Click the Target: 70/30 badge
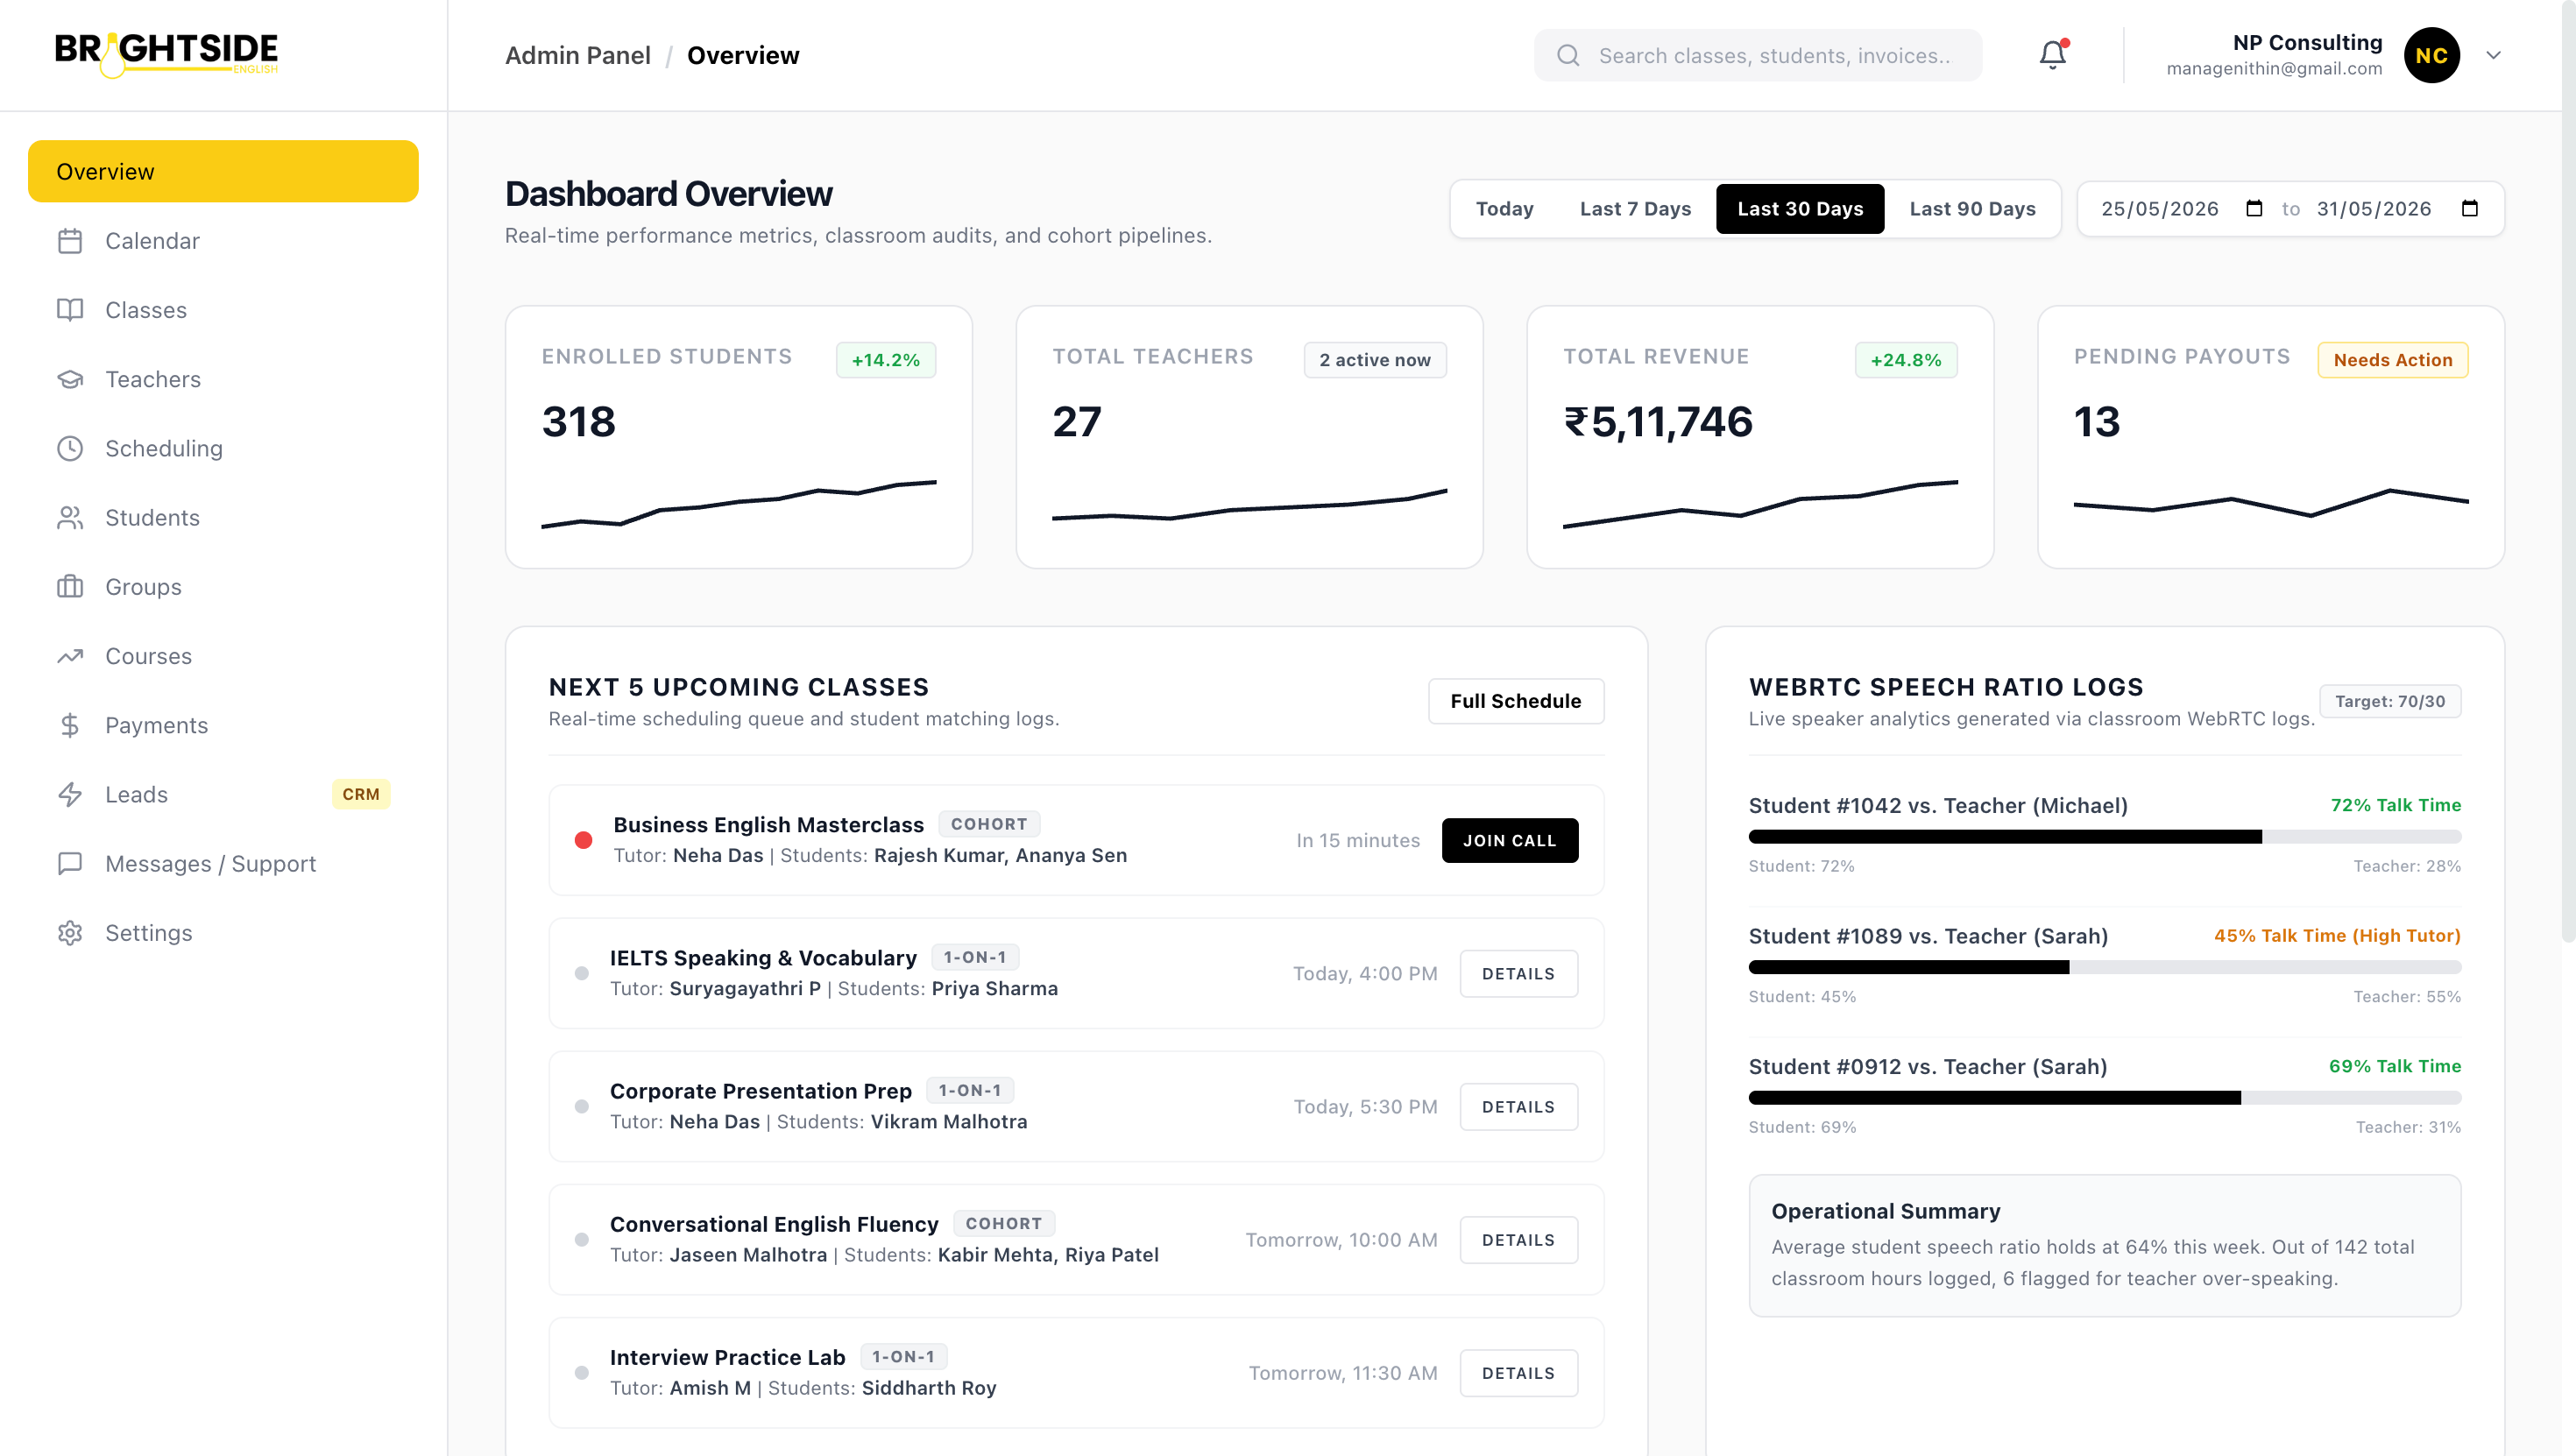Viewport: 2576px width, 1456px height. [2389, 701]
